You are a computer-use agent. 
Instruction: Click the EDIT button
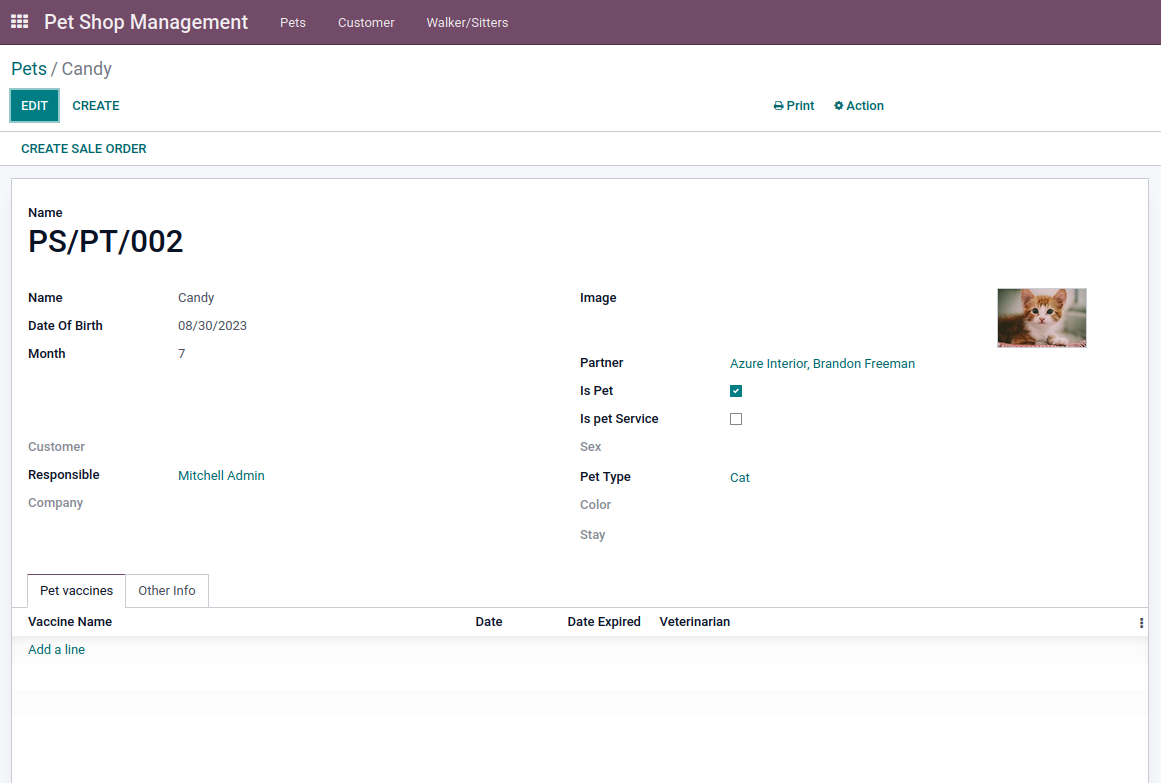pyautogui.click(x=34, y=106)
